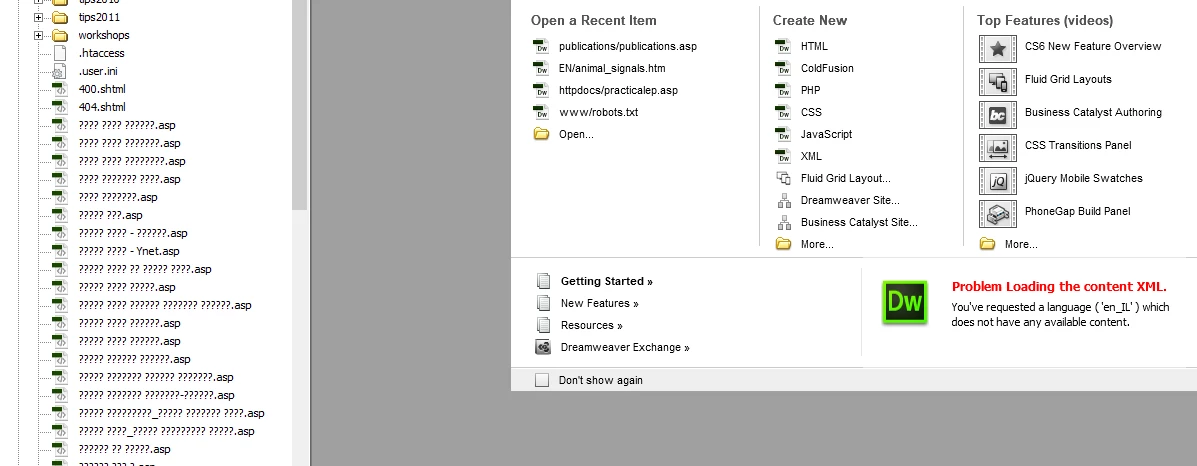Play jQuery Mobile Swatches video icon
Image resolution: width=1197 pixels, height=466 pixels.
(x=998, y=180)
